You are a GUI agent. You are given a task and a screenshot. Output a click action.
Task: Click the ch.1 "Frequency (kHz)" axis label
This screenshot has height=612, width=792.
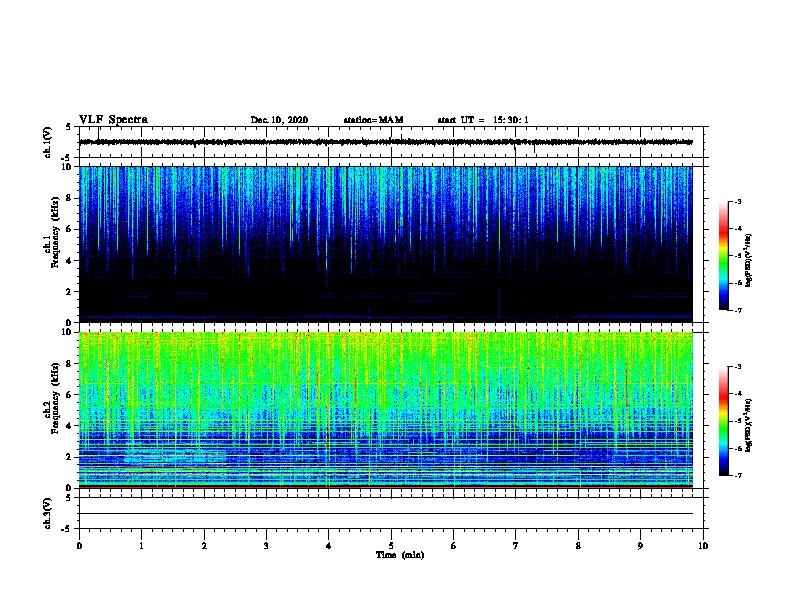click(x=55, y=232)
